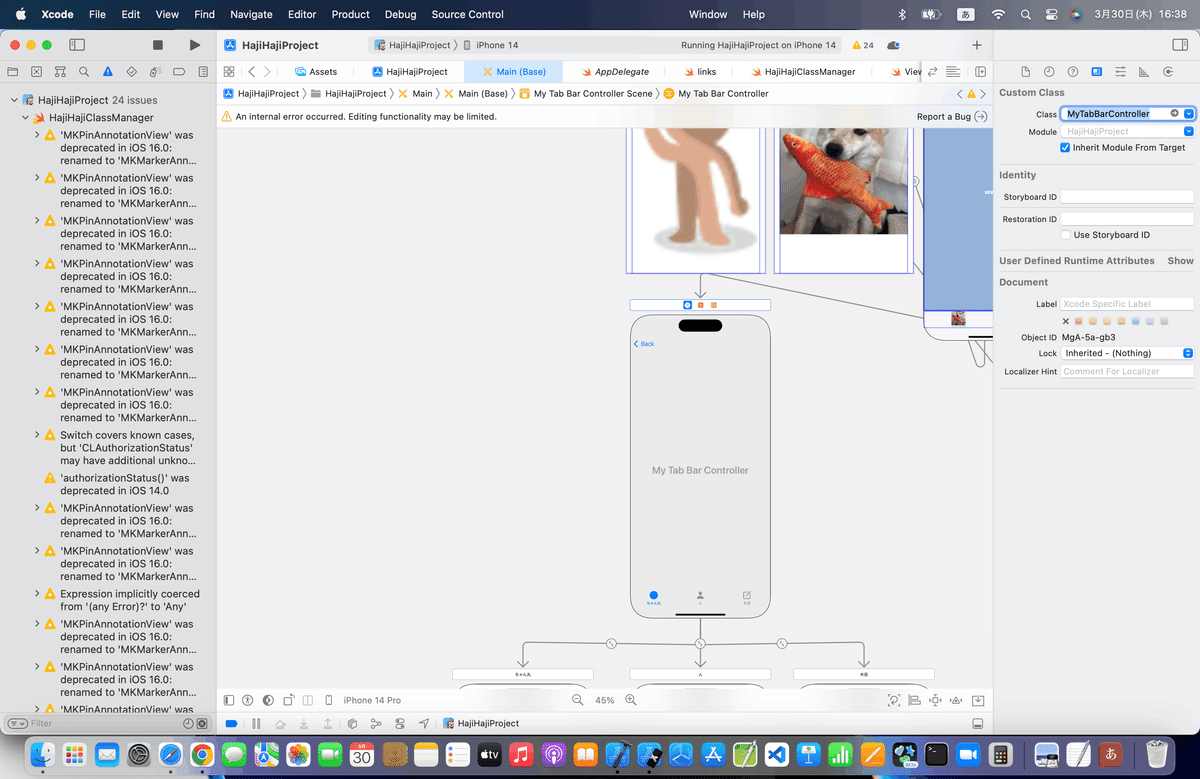Go back in editor history
This screenshot has width=1200, height=779.
click(x=251, y=72)
